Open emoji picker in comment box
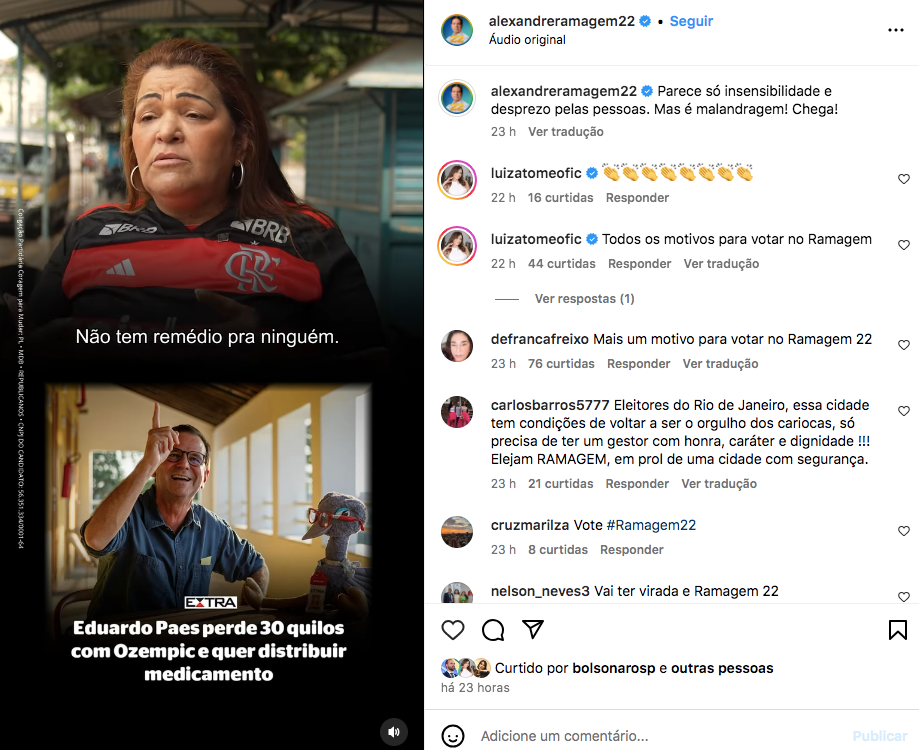The width and height of the screenshot is (919, 750). tap(452, 736)
